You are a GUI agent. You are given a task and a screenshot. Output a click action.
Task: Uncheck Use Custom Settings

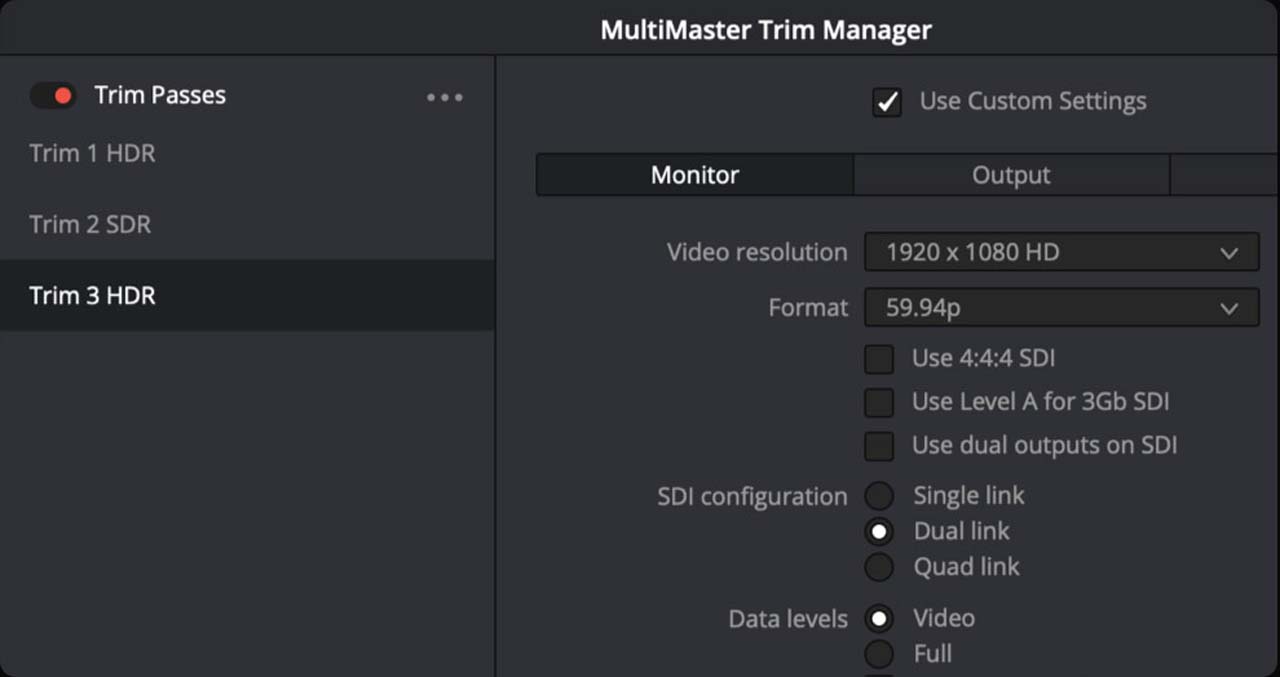coord(886,102)
